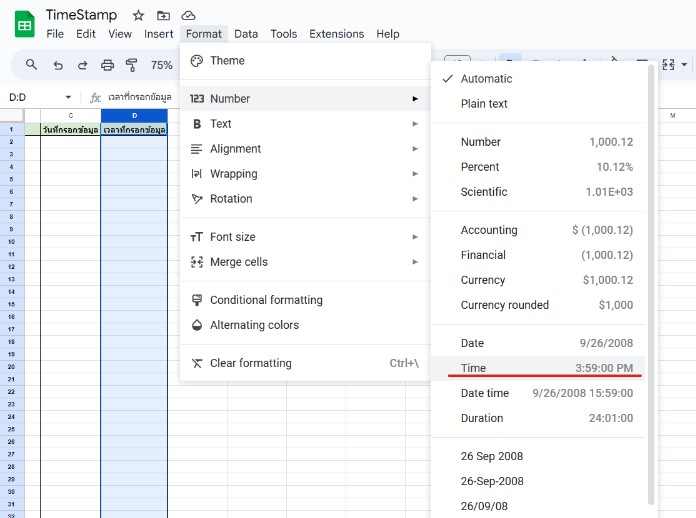Expand the Wrapping submenu
The image size is (696, 518).
click(305, 174)
